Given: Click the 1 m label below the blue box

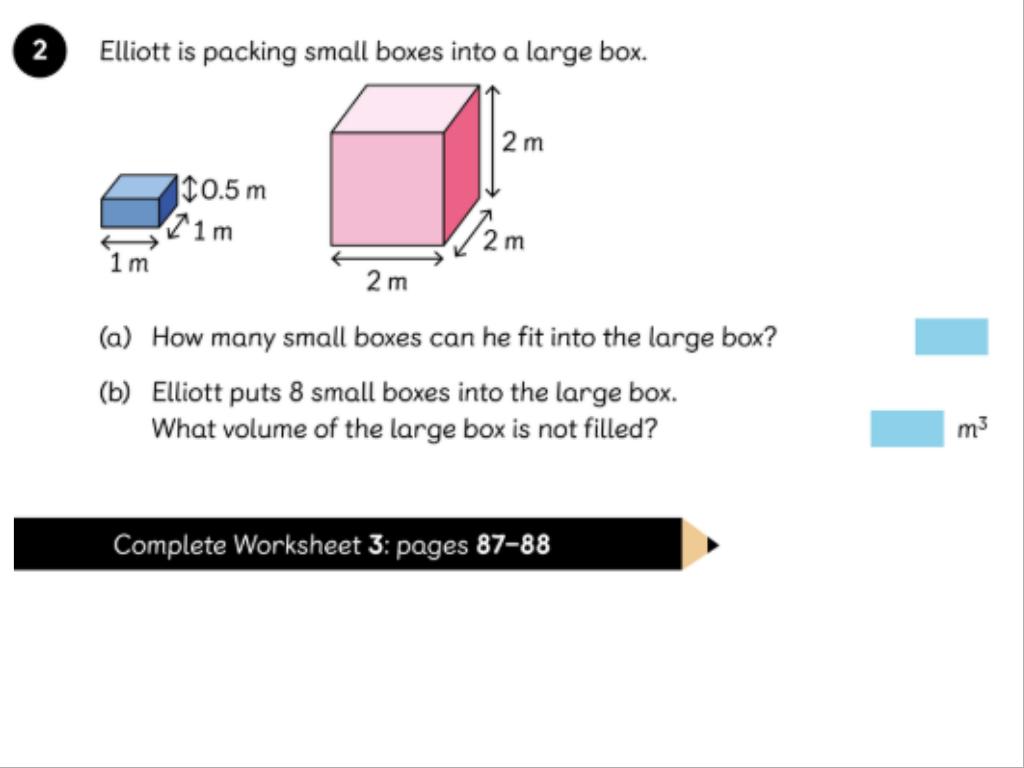Looking at the screenshot, I should coord(129,264).
